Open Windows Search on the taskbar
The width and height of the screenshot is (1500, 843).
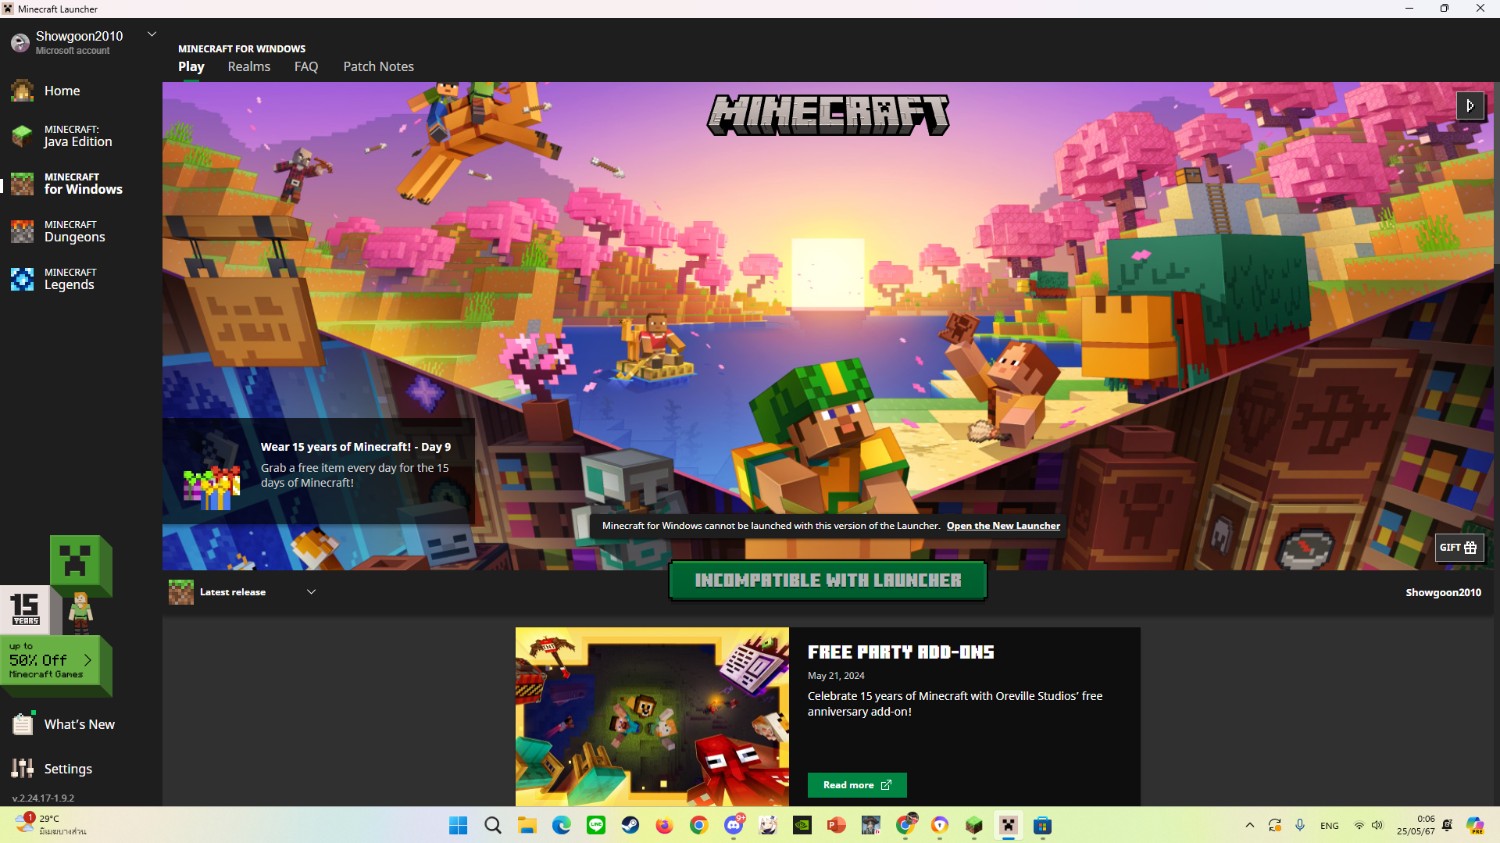[493, 825]
